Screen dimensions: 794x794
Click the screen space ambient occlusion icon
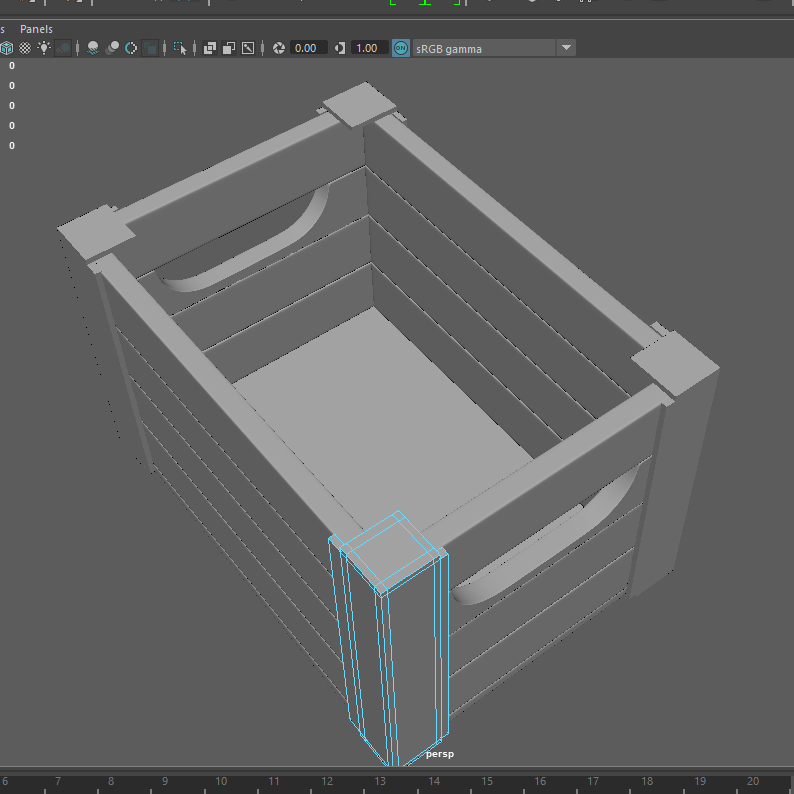[x=93, y=48]
